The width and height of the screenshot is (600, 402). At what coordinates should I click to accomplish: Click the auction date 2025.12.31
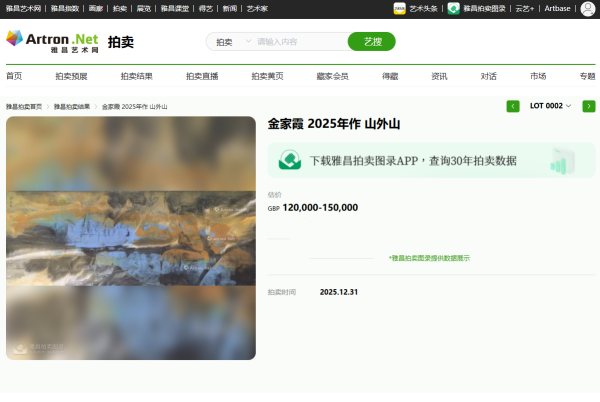pos(339,292)
